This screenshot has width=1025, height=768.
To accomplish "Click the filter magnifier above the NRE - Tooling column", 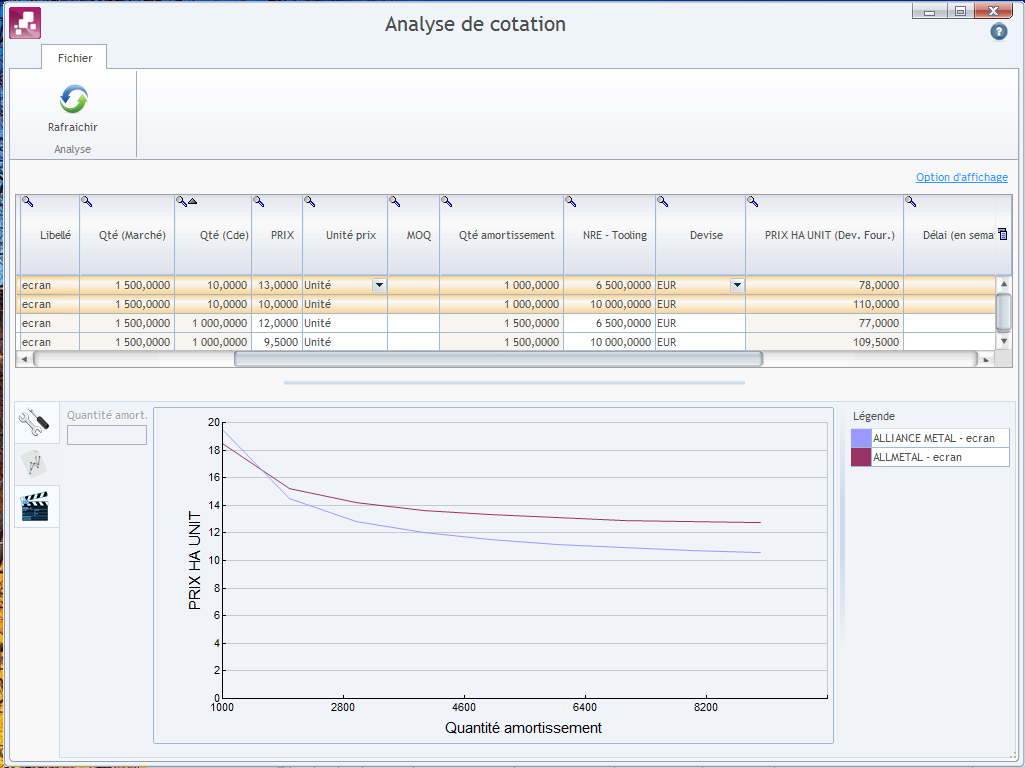I will 570,202.
